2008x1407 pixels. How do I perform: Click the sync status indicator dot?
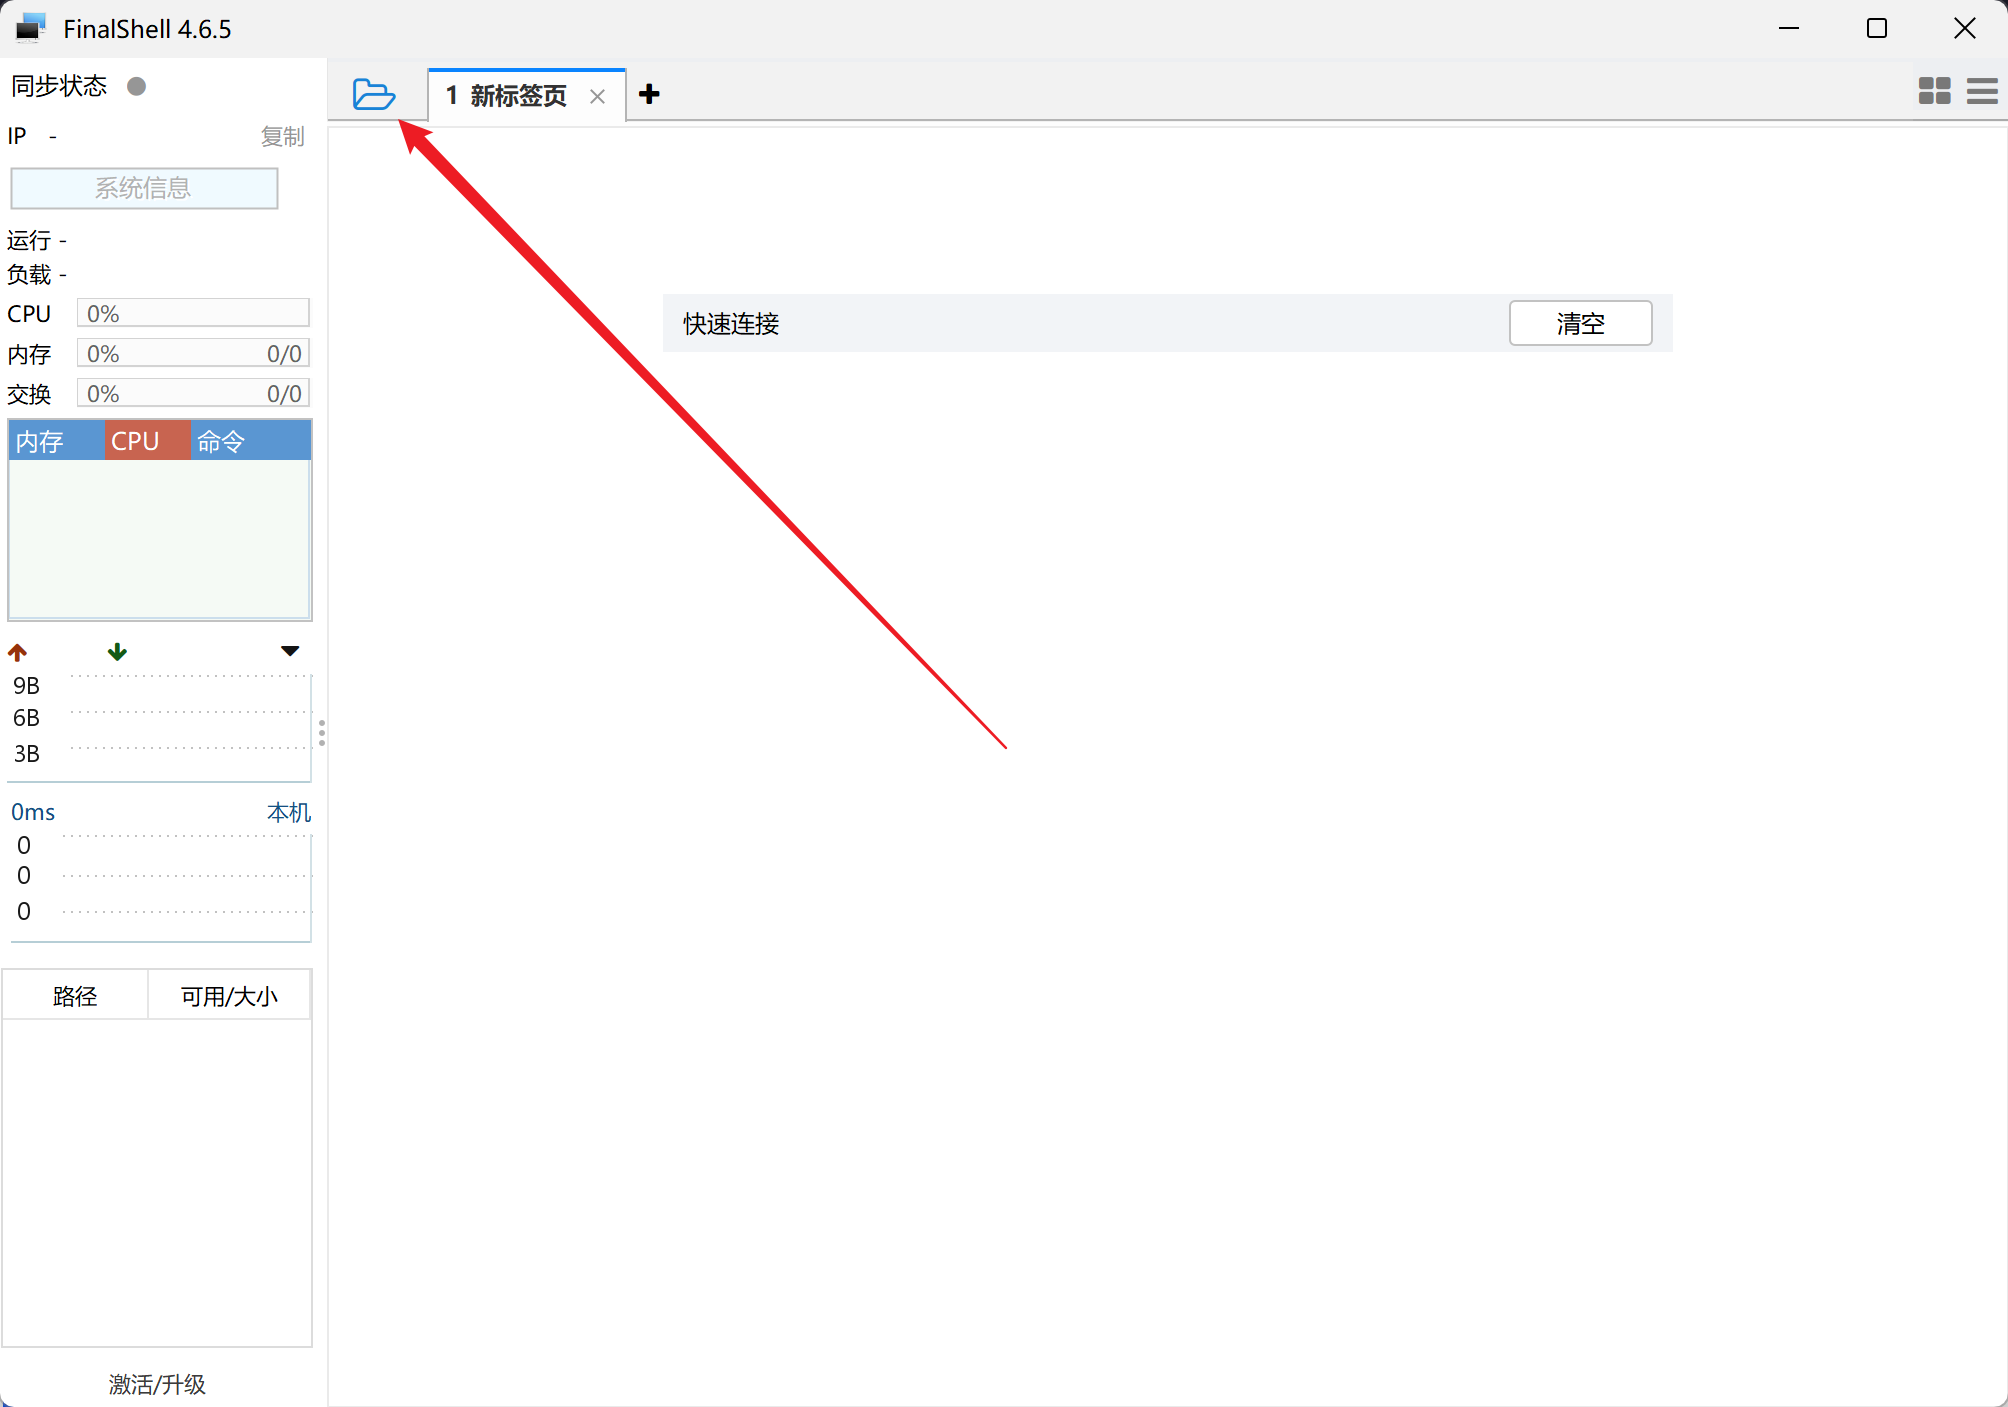tap(137, 86)
